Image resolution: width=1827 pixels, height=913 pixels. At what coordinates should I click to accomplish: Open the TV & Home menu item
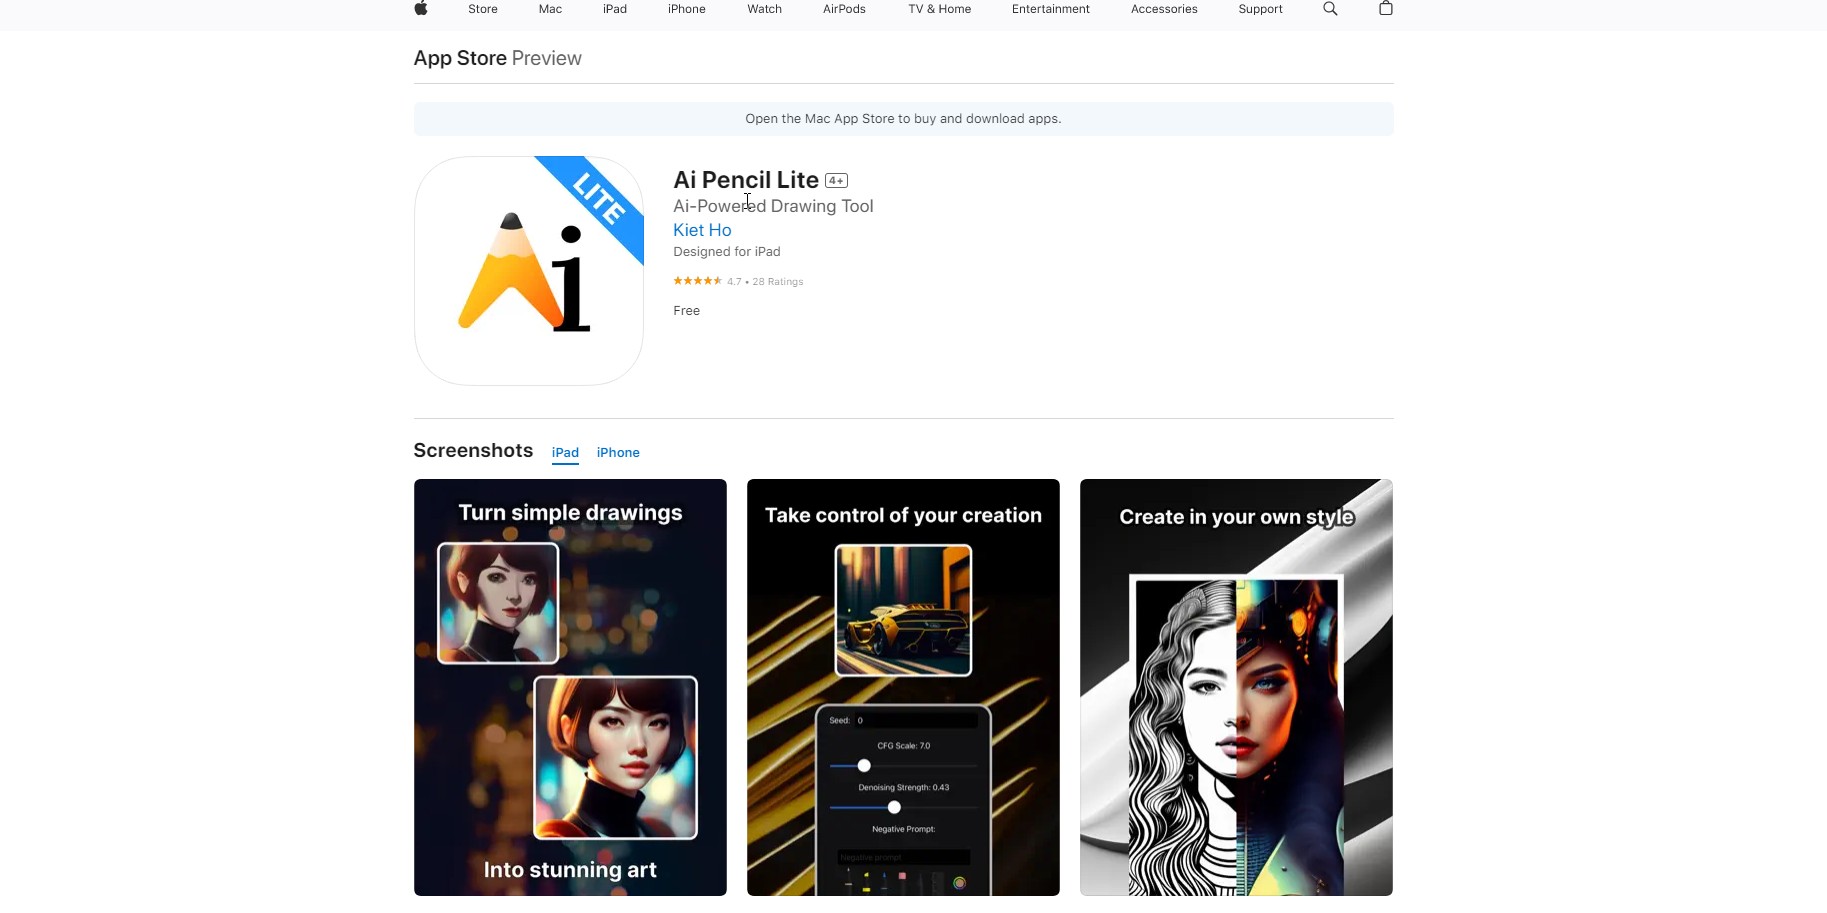click(x=940, y=9)
